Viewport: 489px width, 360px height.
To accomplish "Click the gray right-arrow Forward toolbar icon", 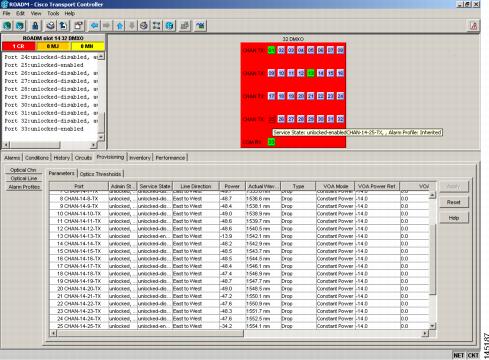I will click(x=107, y=26).
